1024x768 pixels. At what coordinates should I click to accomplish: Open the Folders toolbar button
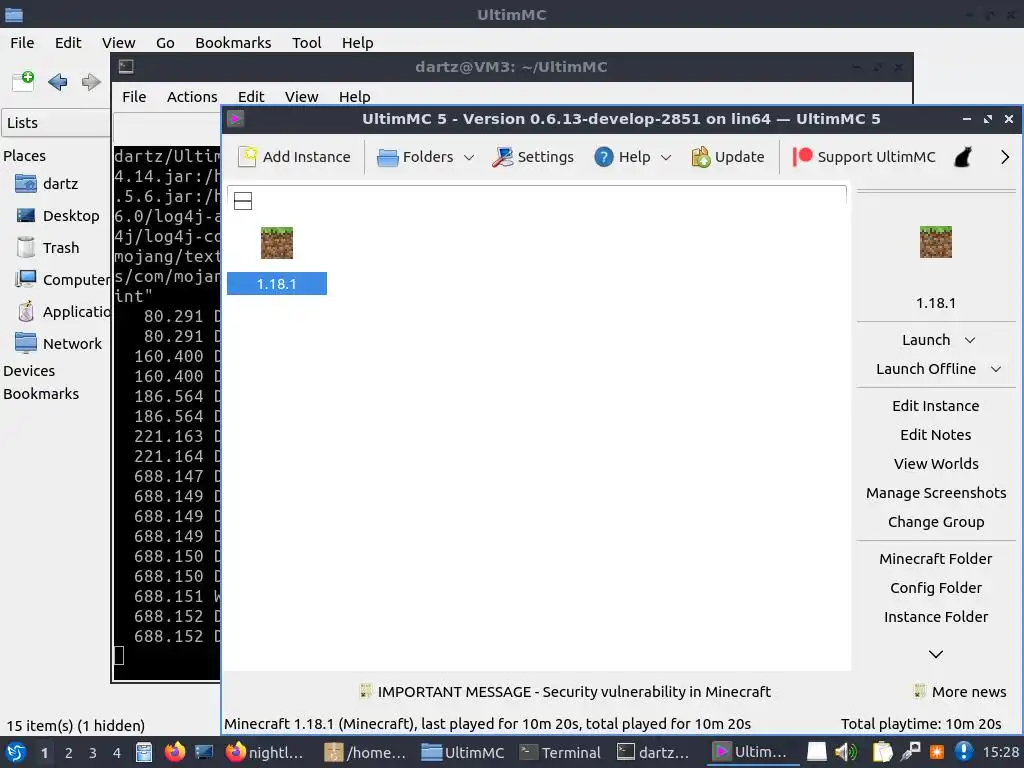[415, 157]
